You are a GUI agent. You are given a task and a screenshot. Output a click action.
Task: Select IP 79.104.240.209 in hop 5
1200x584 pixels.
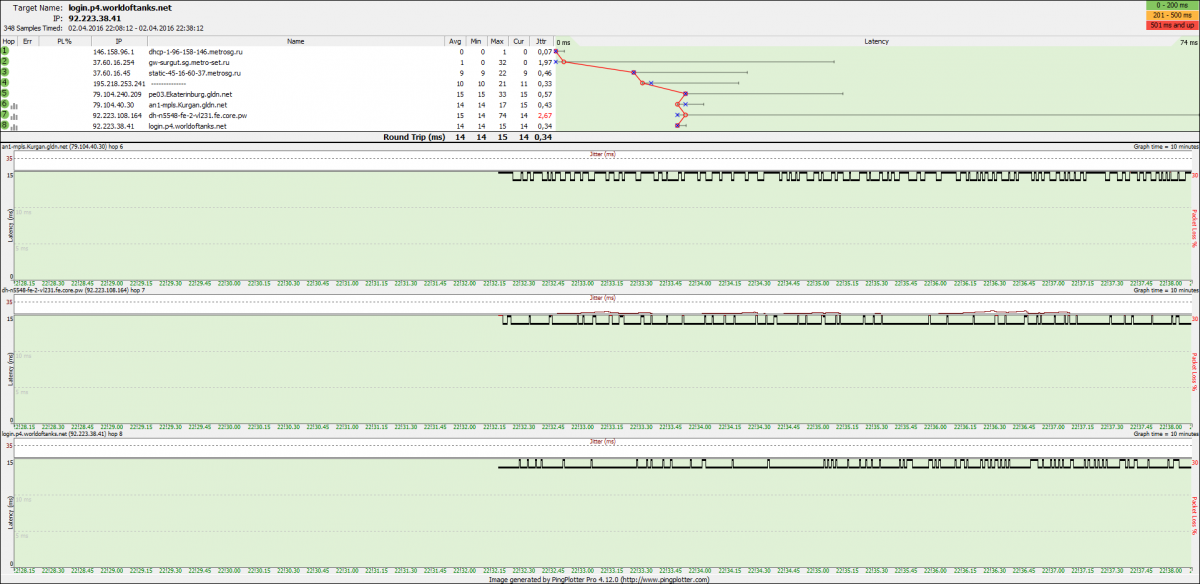[x=118, y=94]
